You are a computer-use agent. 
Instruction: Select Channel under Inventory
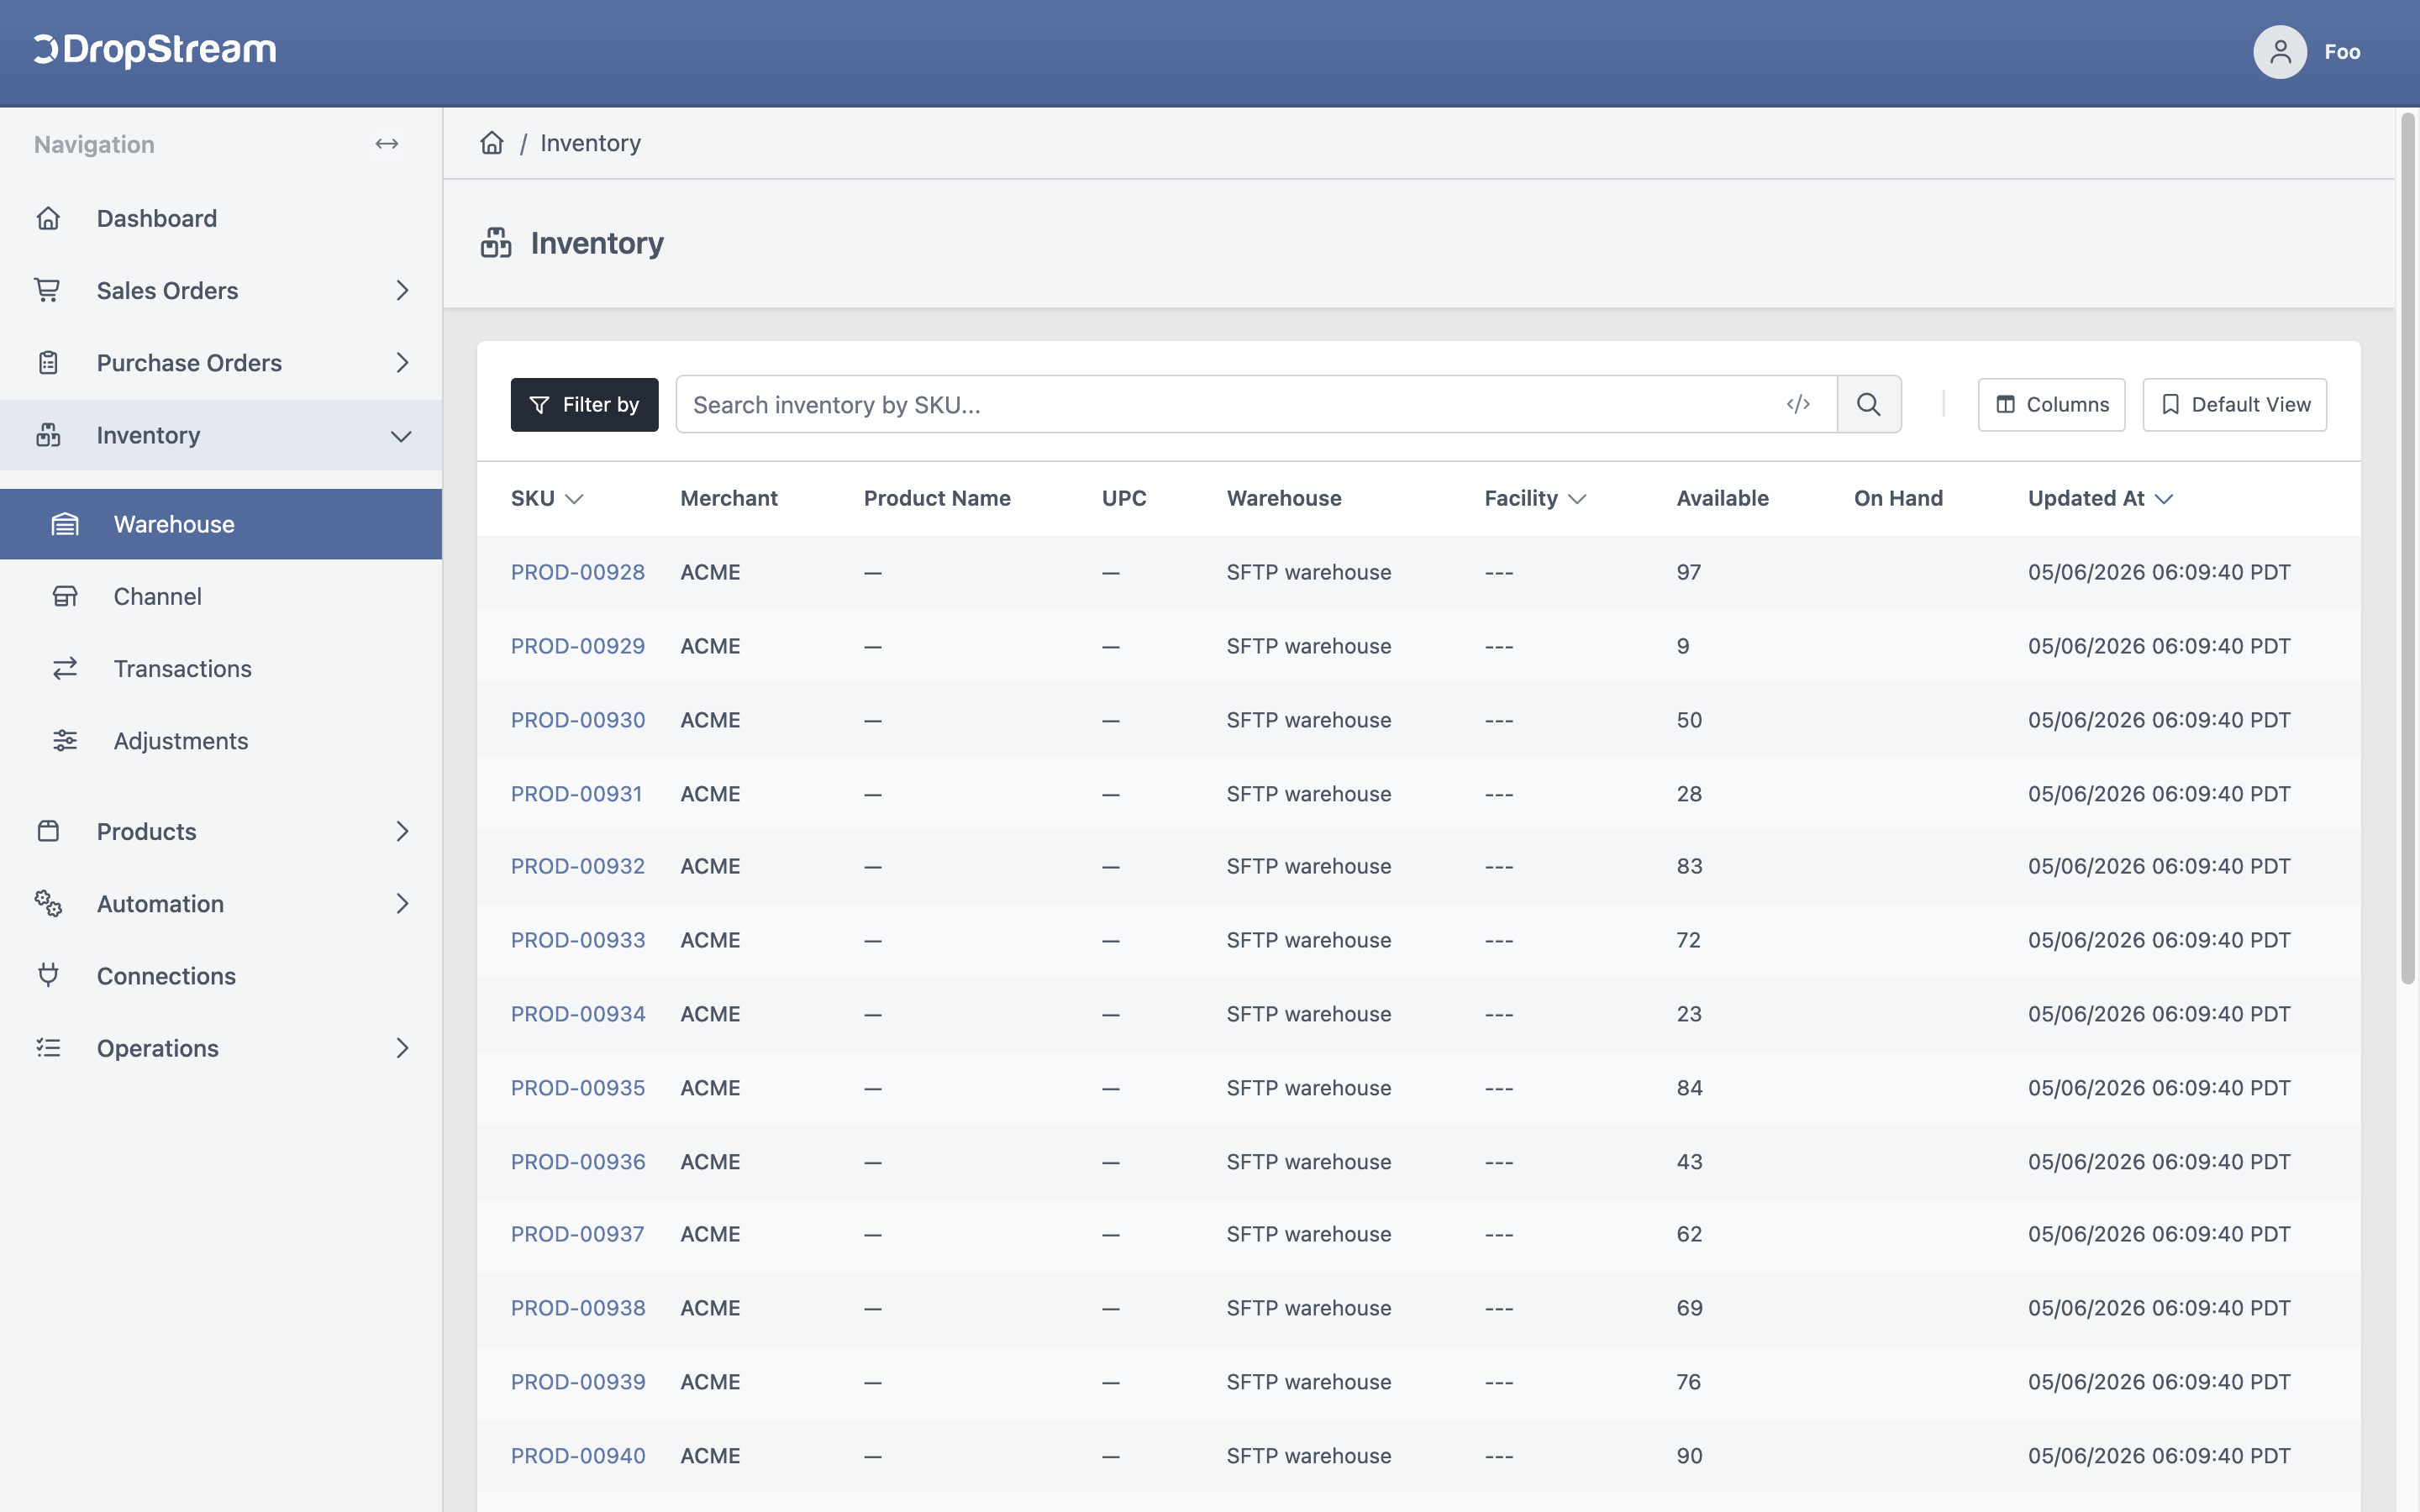tap(221, 596)
